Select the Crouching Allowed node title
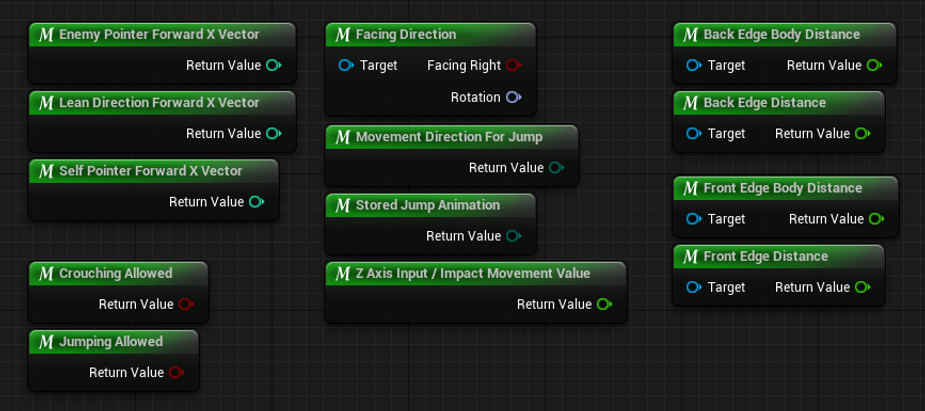 coord(116,274)
